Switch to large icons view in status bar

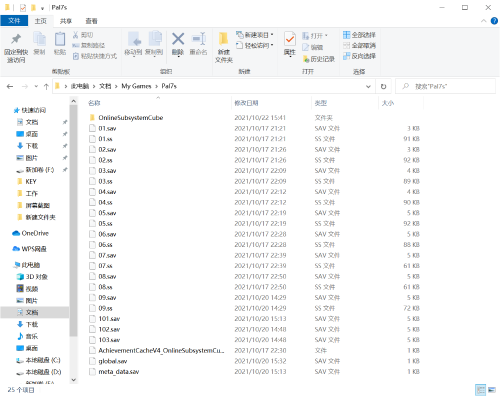point(492,389)
